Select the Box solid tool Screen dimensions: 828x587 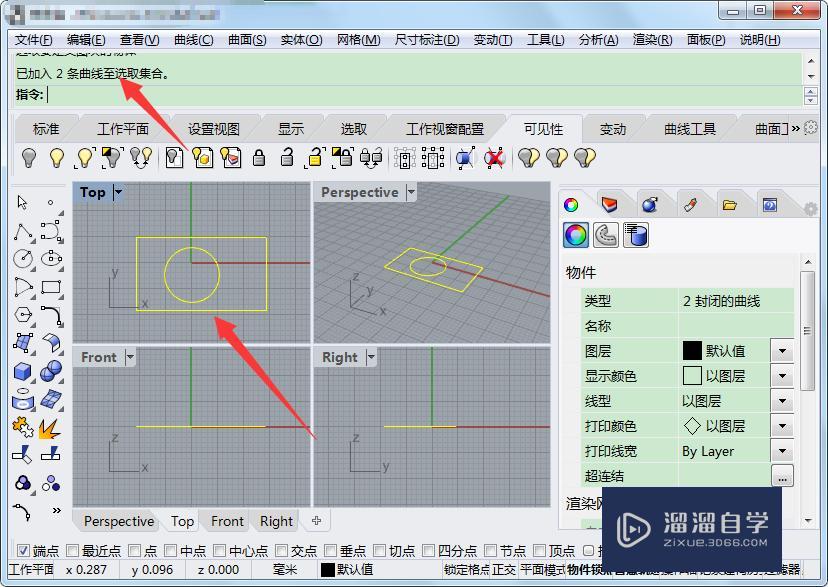pyautogui.click(x=23, y=372)
